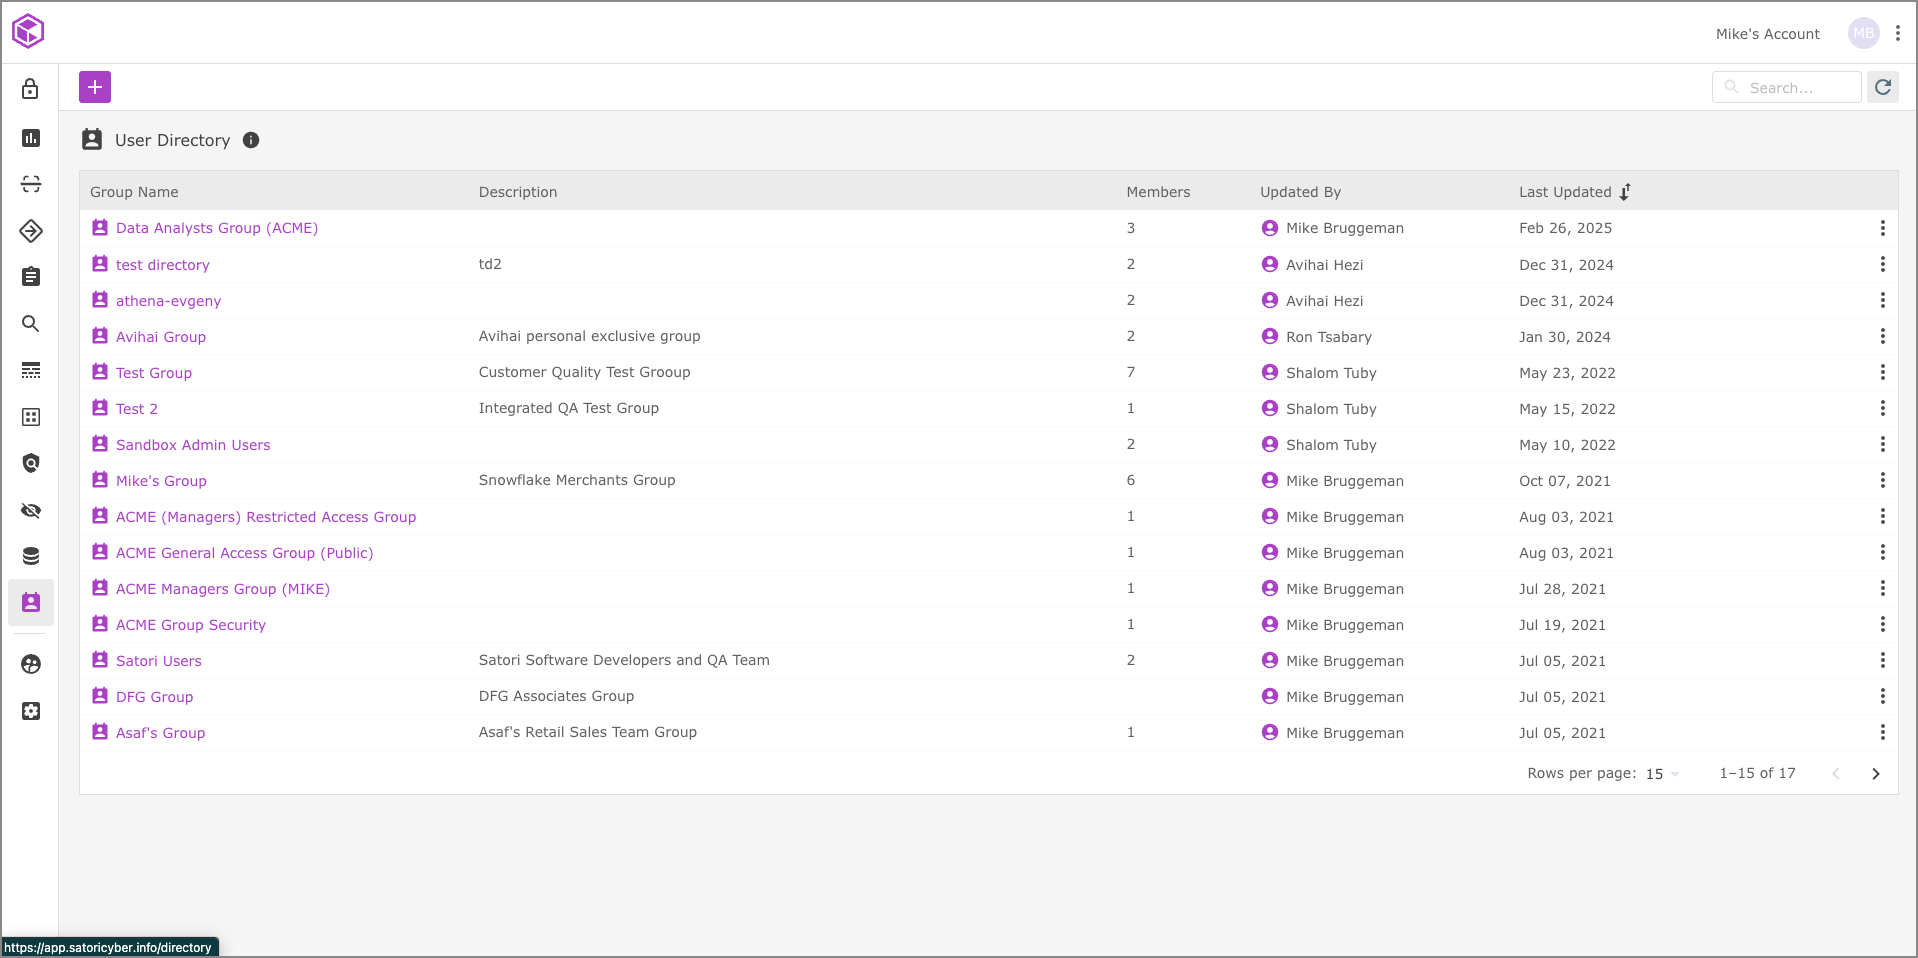The width and height of the screenshot is (1918, 958).
Task: Open ACME Group Security link
Action: pos(191,625)
